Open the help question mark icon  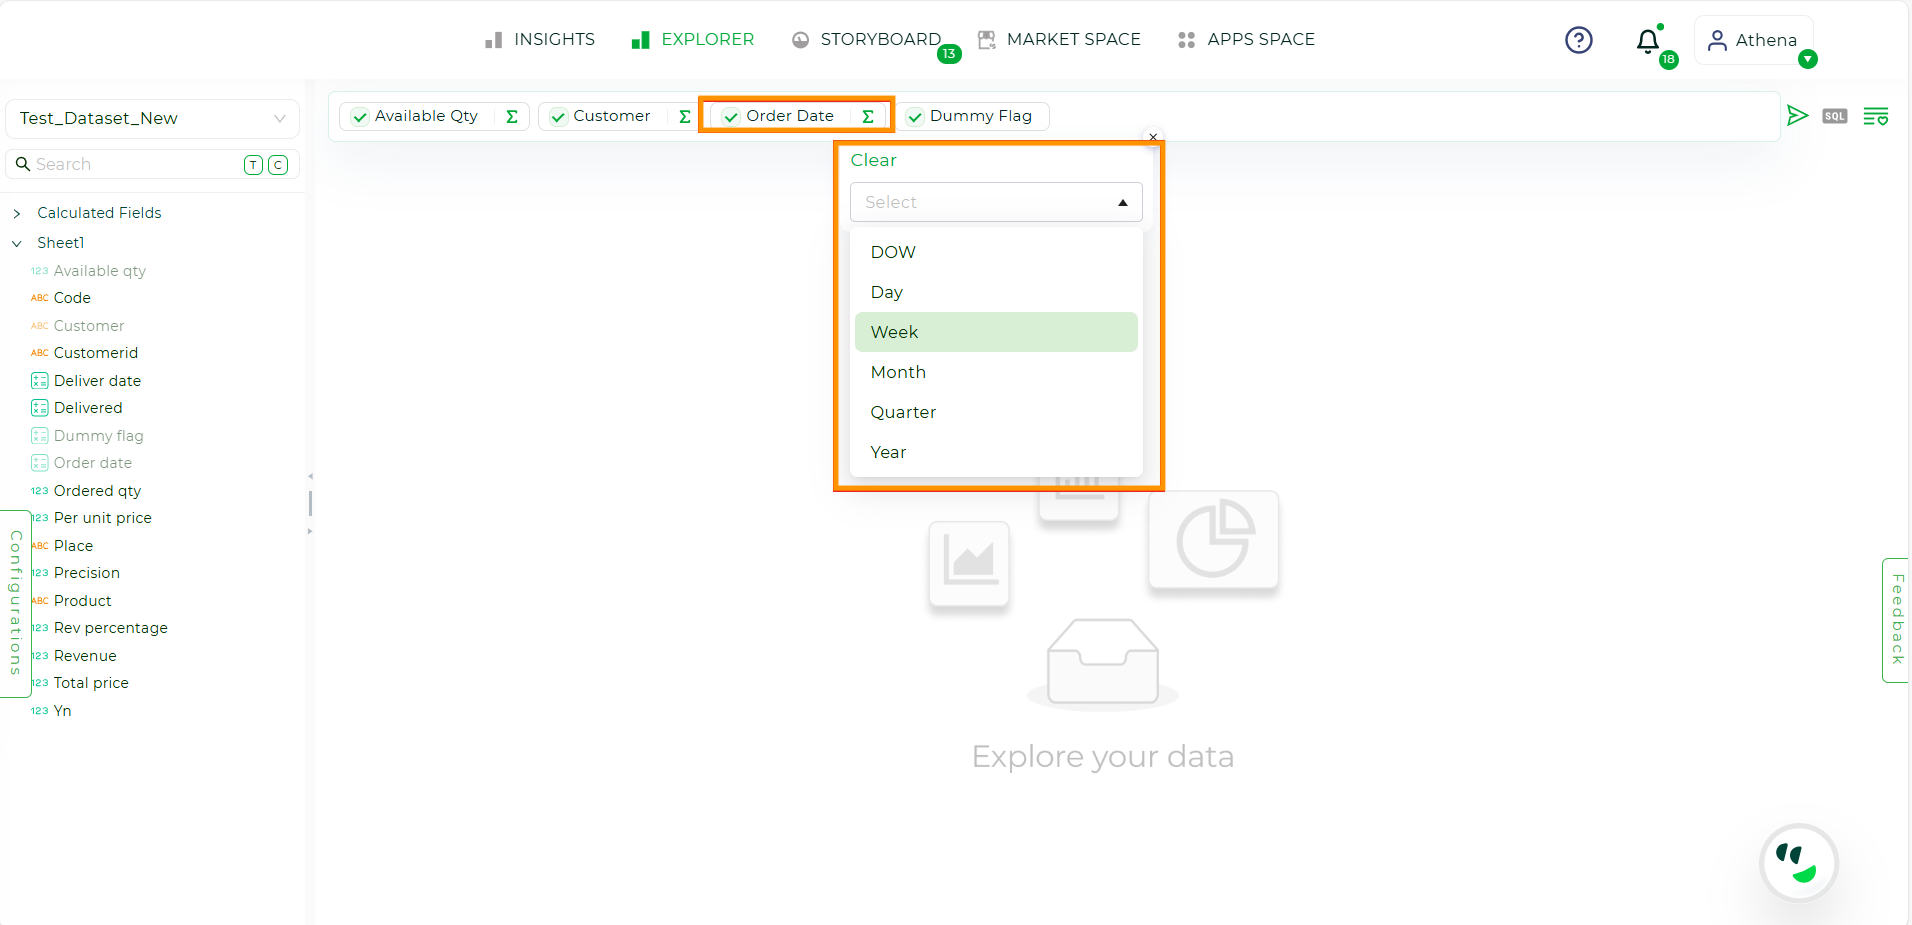pos(1578,39)
